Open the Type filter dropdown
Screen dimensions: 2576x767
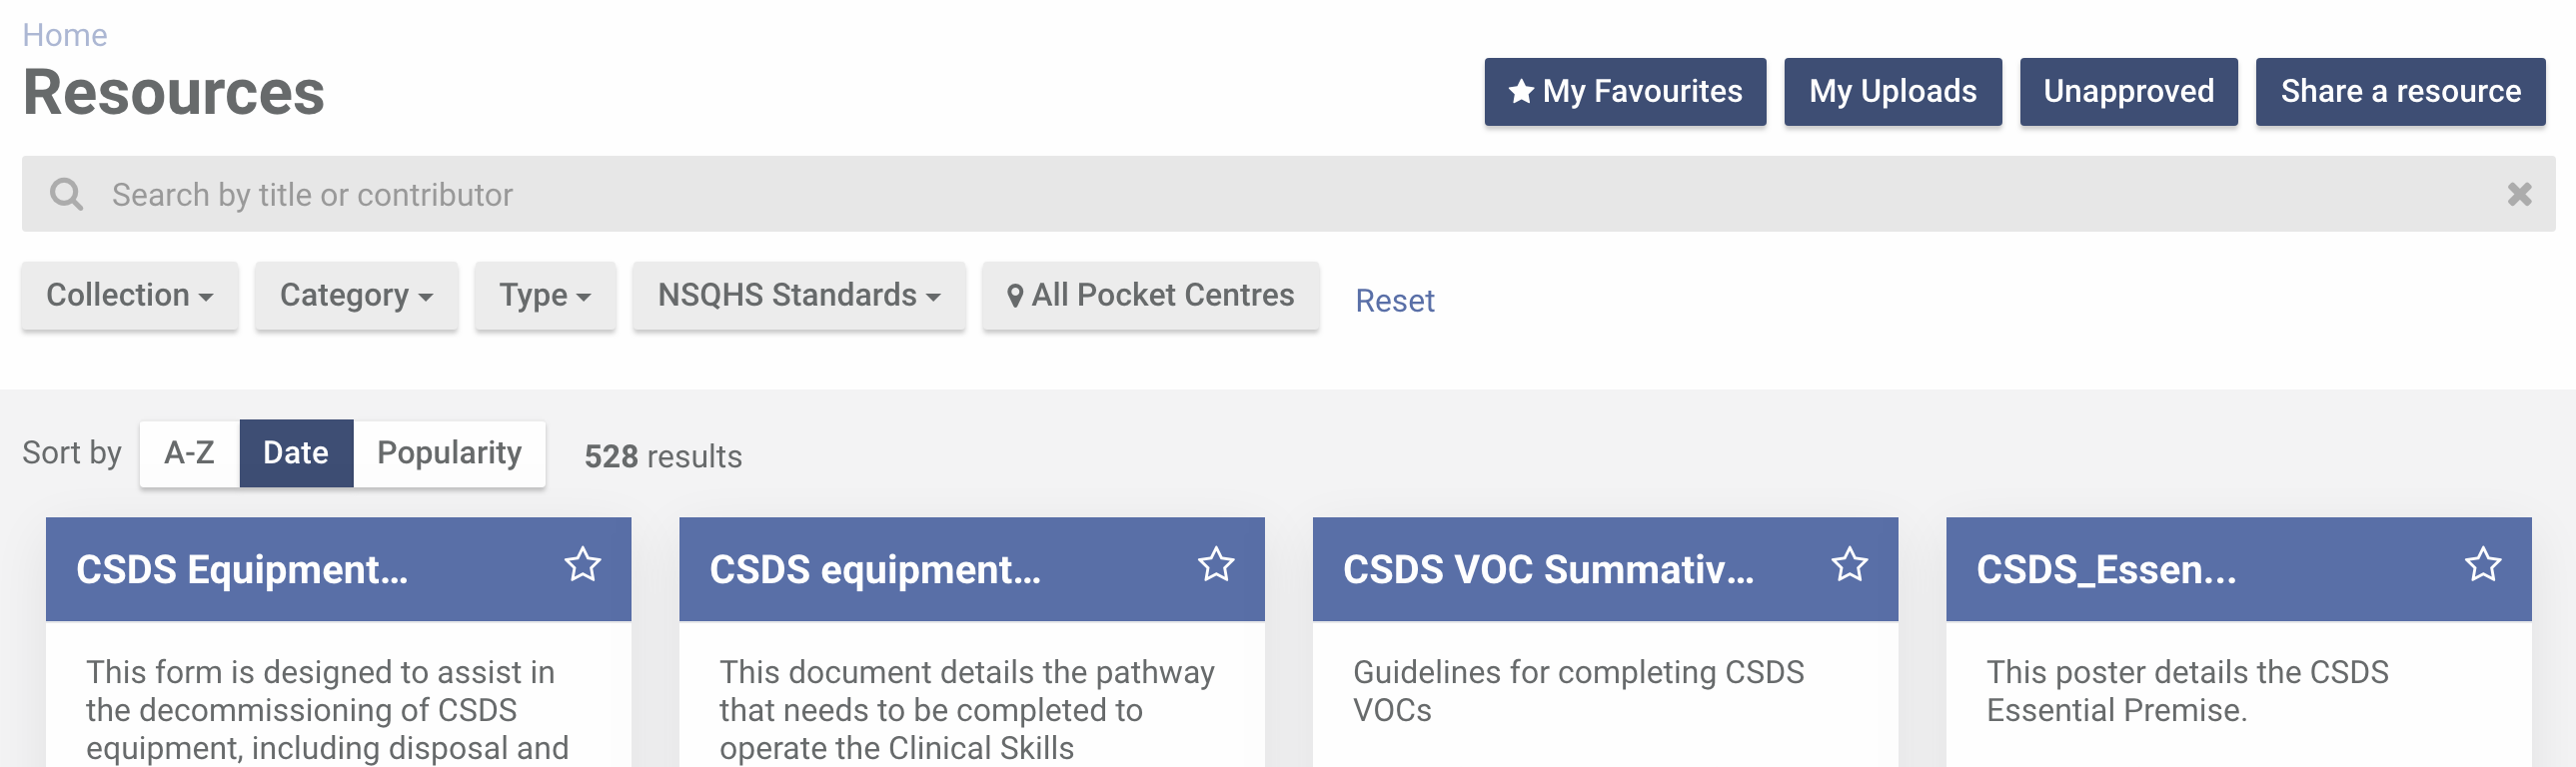point(545,296)
